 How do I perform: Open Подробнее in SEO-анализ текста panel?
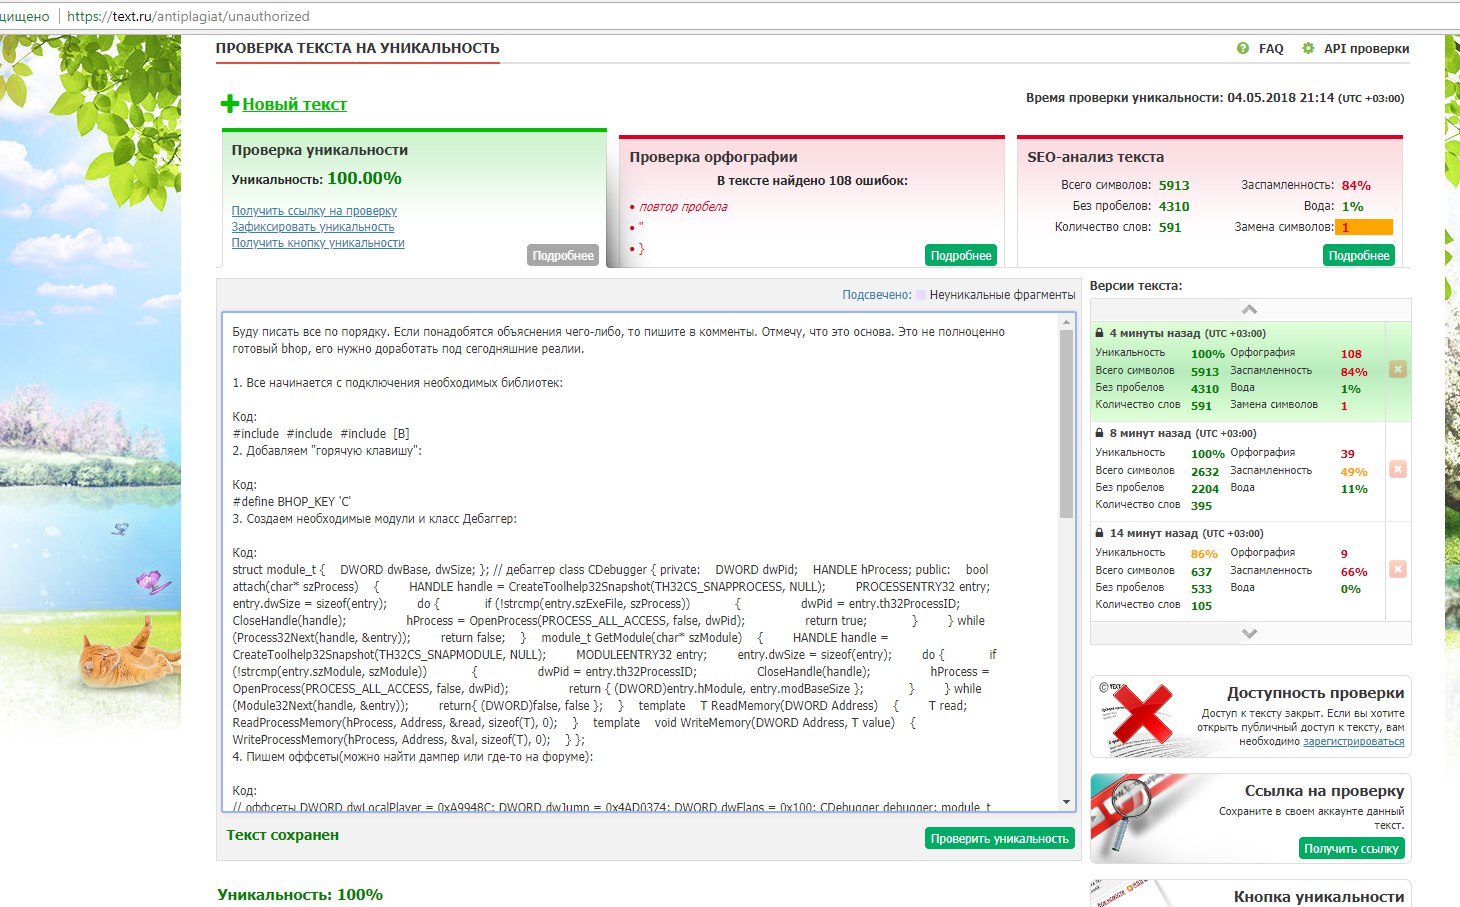tap(1359, 255)
